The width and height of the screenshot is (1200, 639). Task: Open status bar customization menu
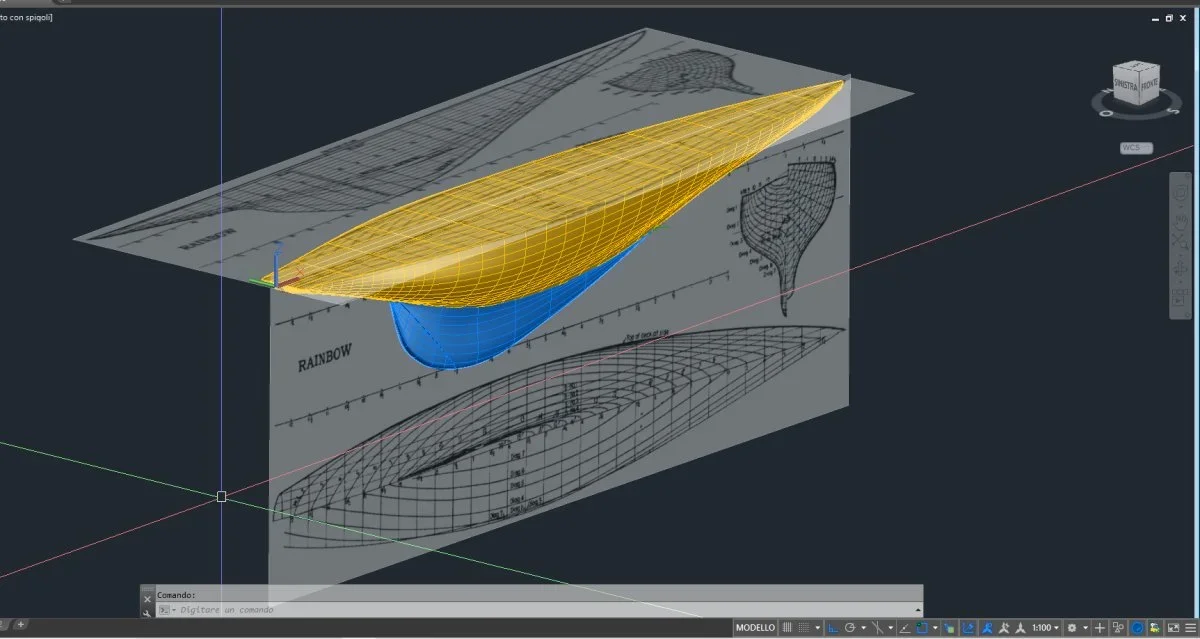(1191, 628)
